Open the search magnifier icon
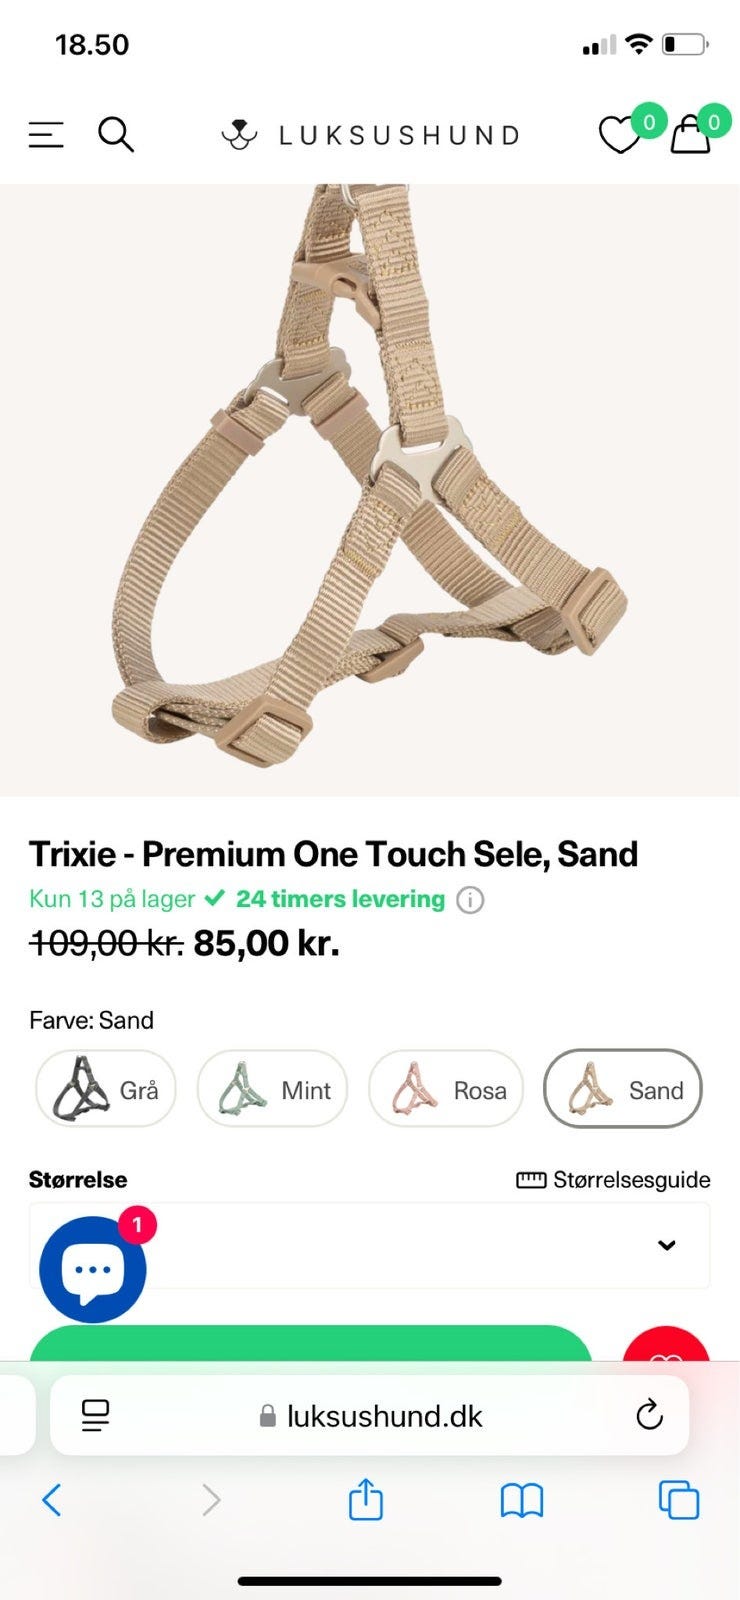Image resolution: width=740 pixels, height=1600 pixels. [x=115, y=134]
